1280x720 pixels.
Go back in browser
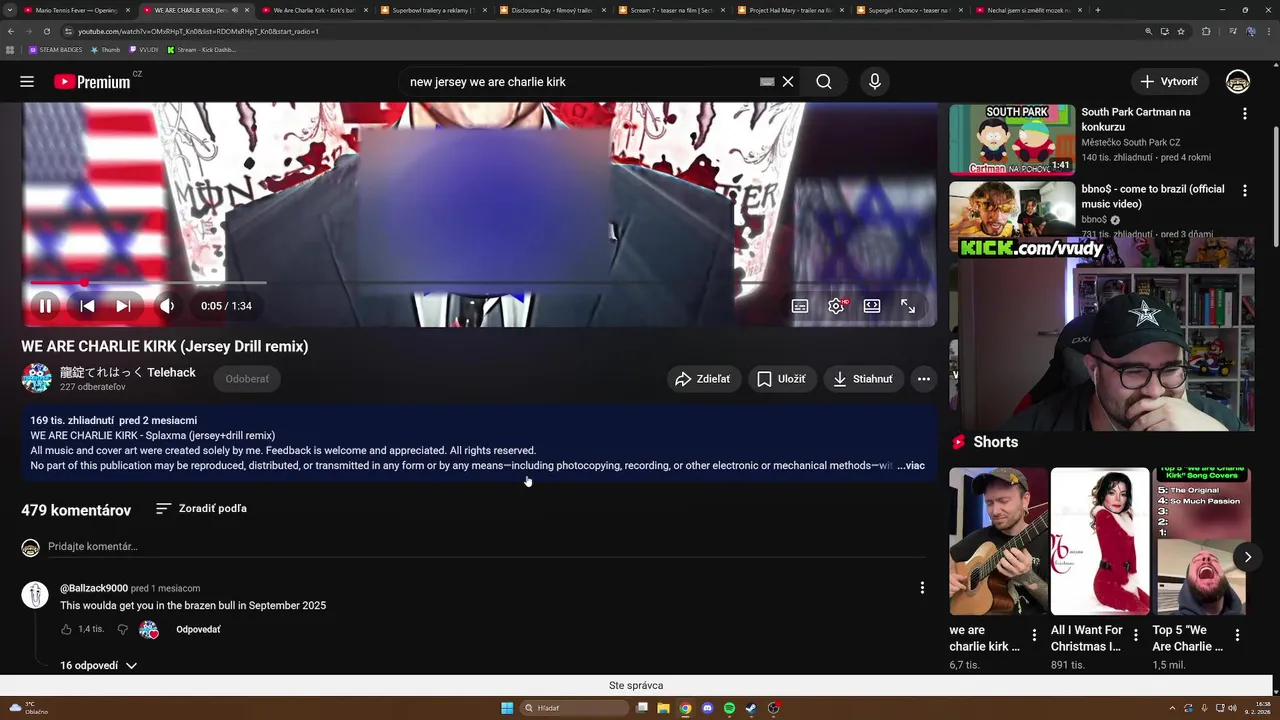pyautogui.click(x=11, y=31)
